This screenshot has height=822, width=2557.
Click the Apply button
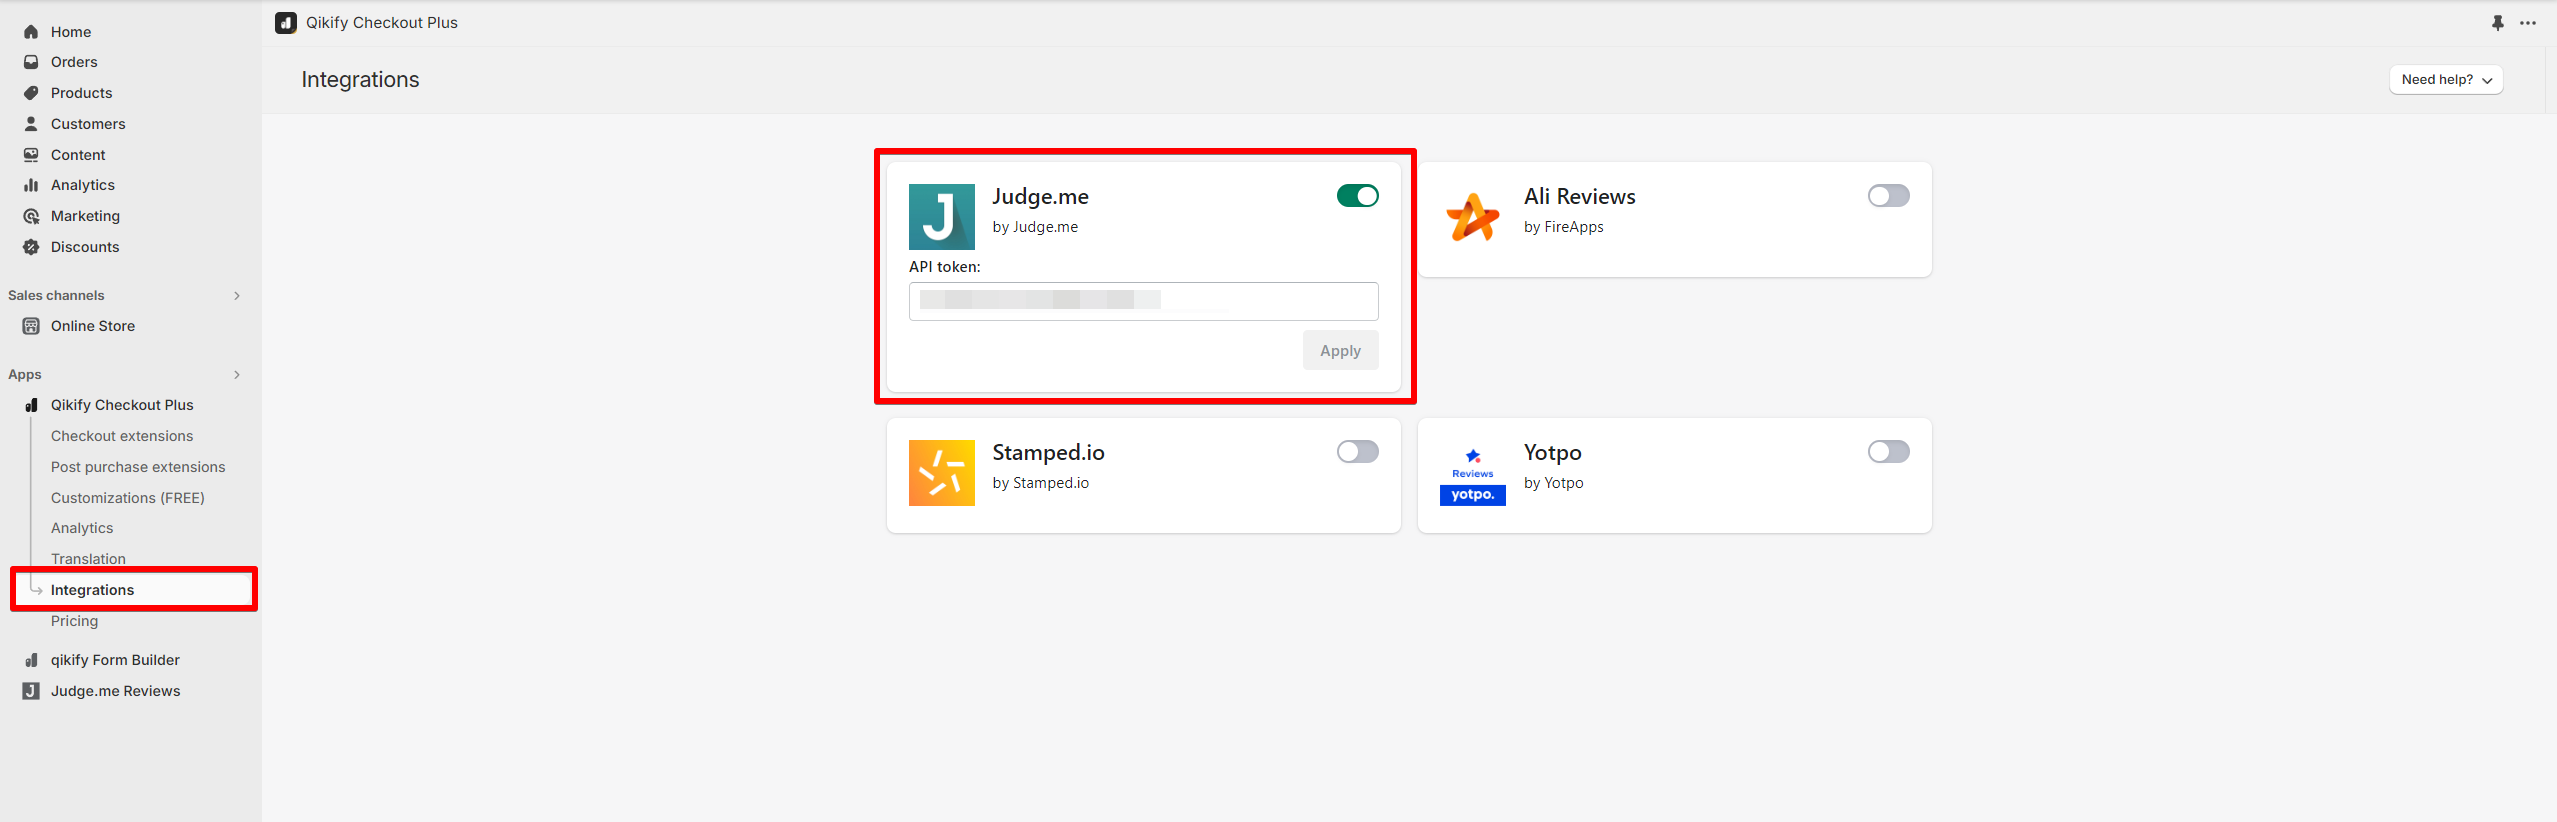point(1340,351)
